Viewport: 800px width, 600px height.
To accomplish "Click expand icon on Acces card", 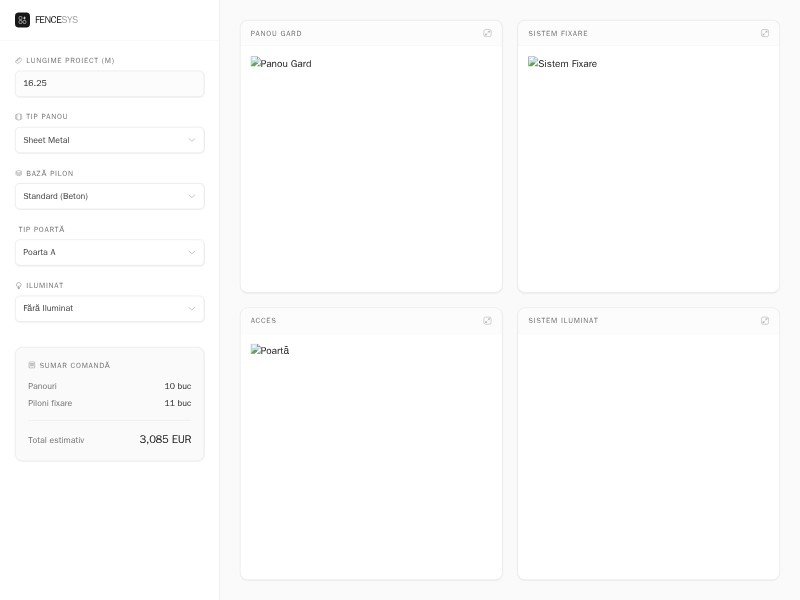I will (x=487, y=321).
